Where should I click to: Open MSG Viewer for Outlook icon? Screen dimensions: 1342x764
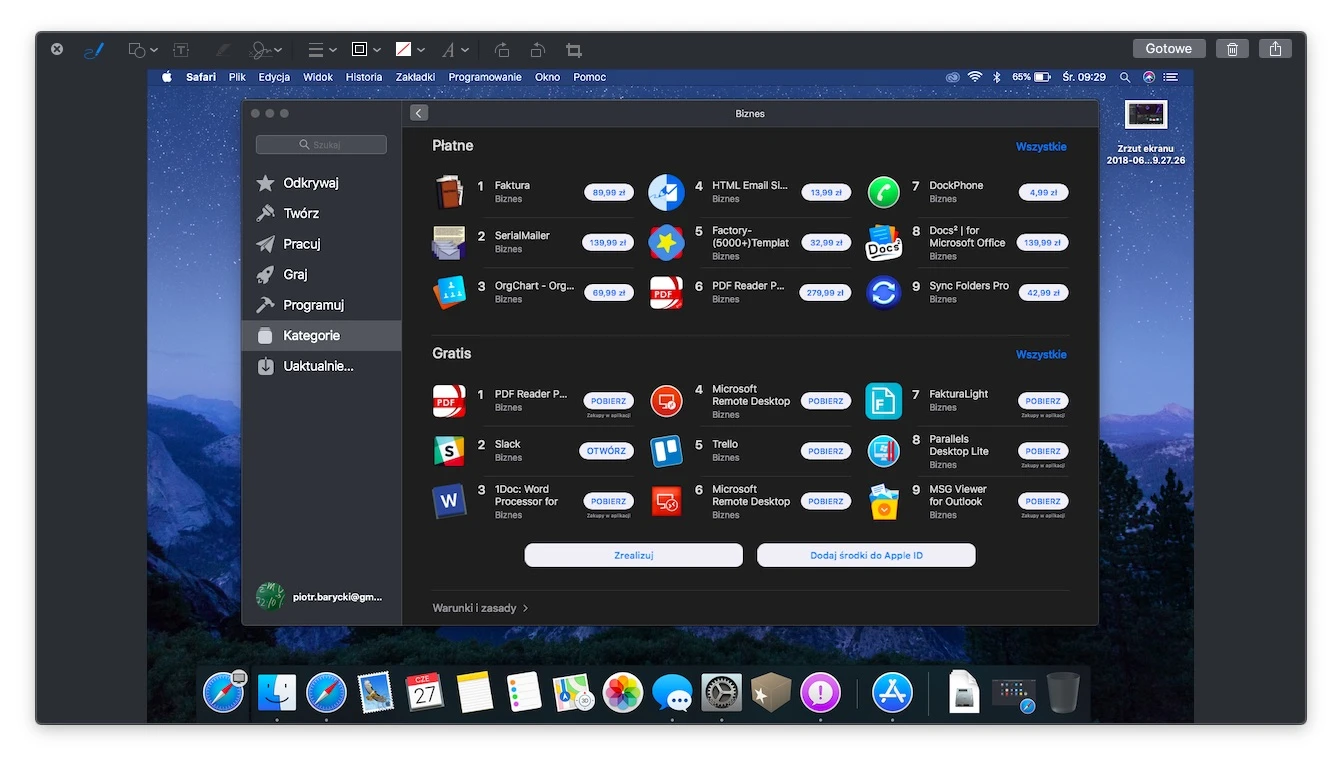coord(884,501)
